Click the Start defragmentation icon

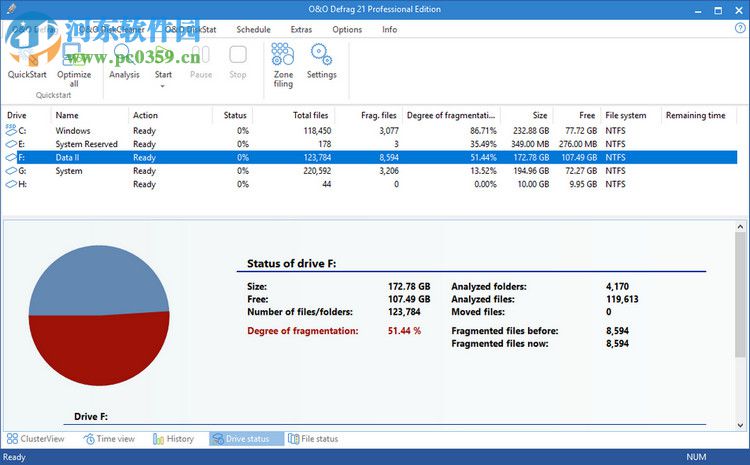click(x=163, y=55)
